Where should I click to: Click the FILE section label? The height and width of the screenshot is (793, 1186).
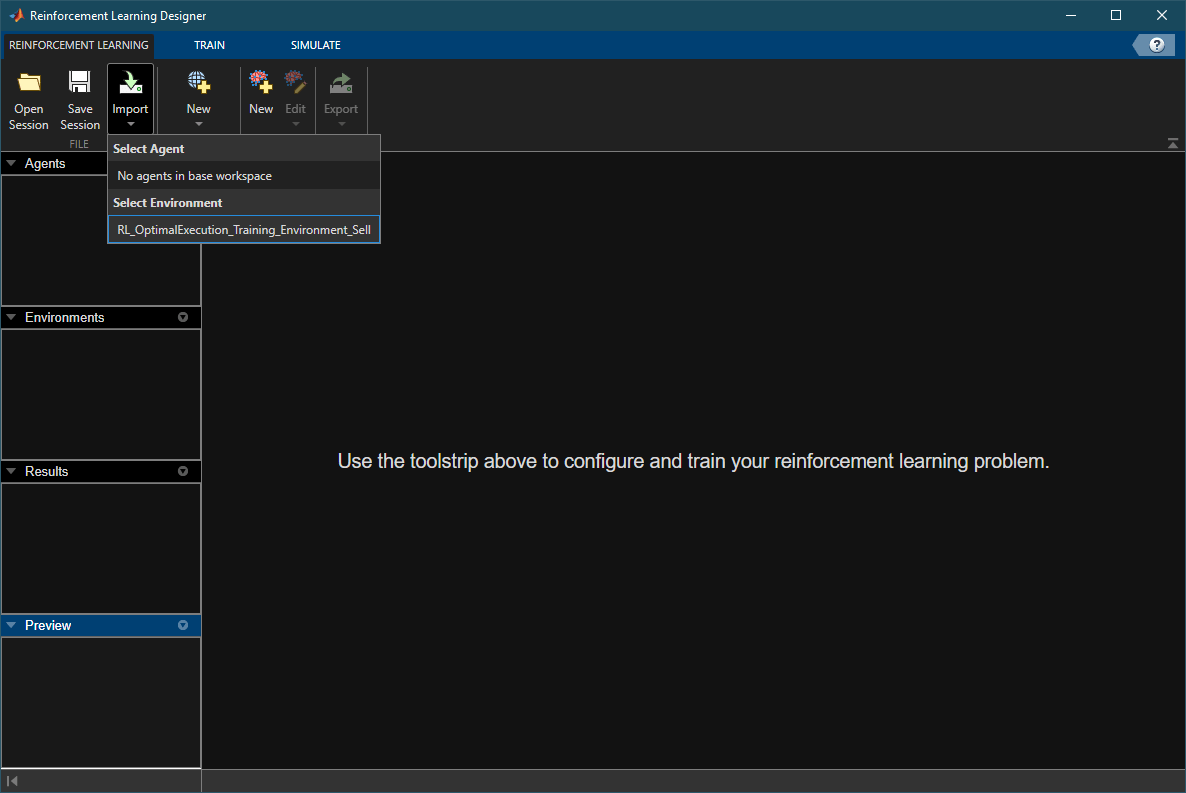[x=79, y=144]
